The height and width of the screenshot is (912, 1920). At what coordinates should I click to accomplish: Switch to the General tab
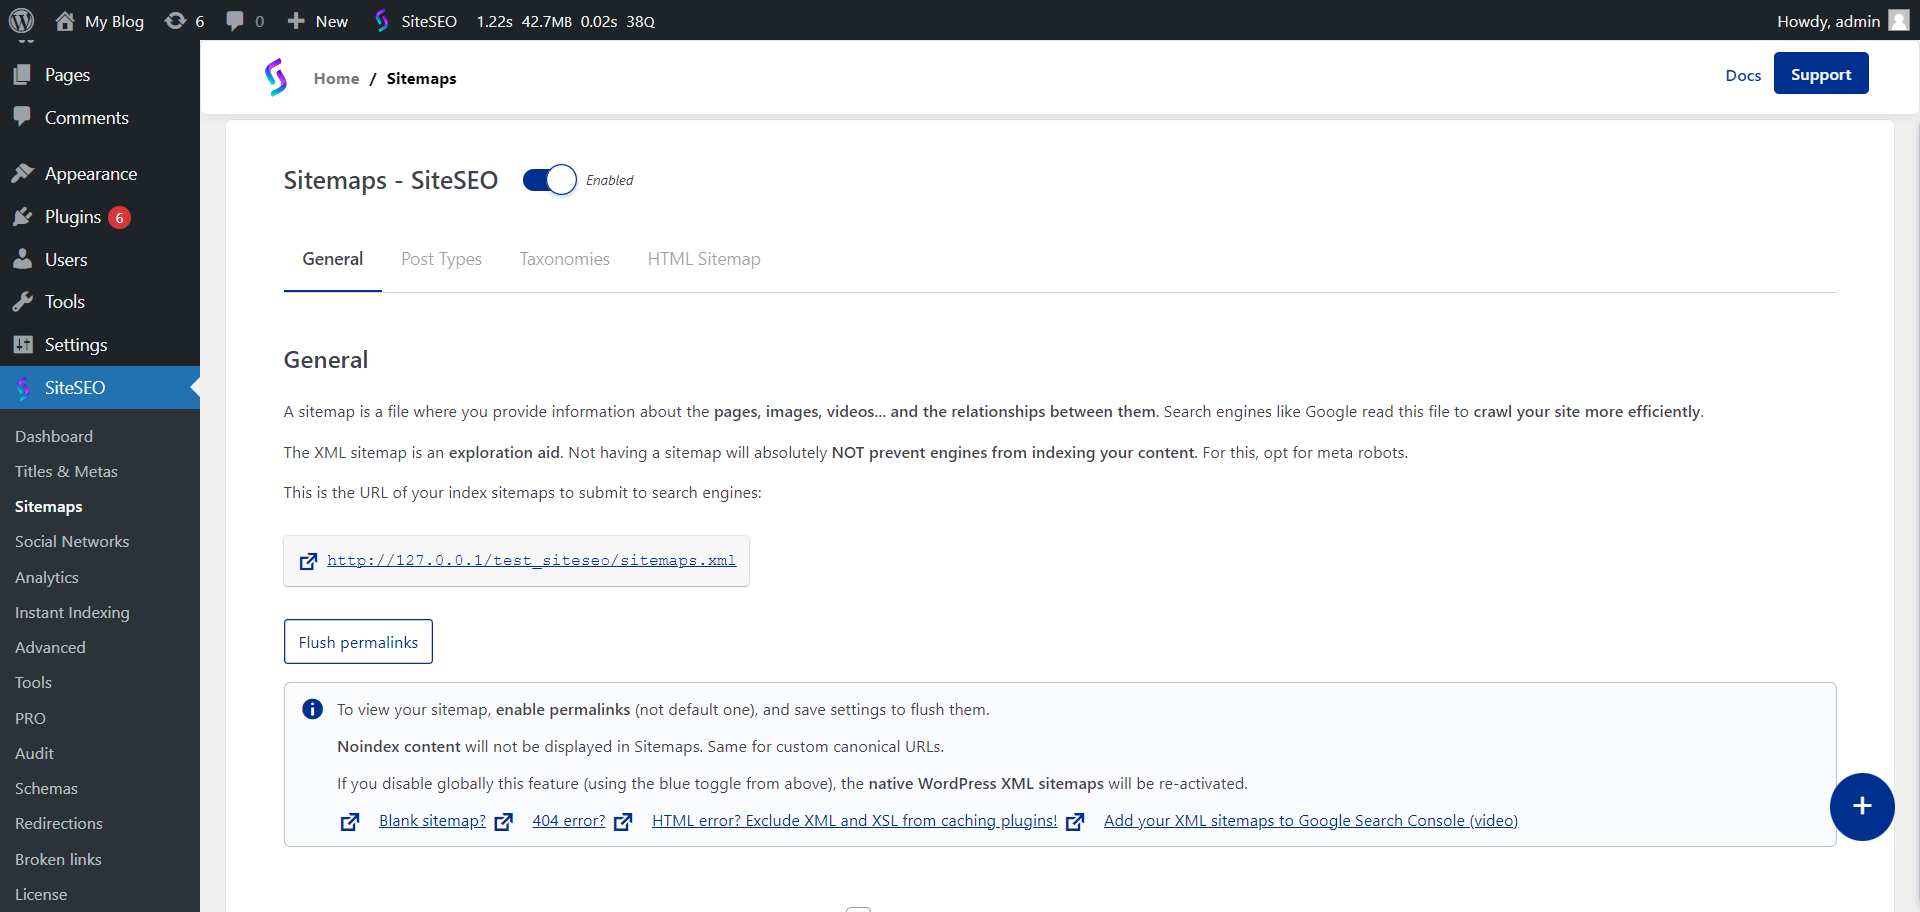(332, 259)
